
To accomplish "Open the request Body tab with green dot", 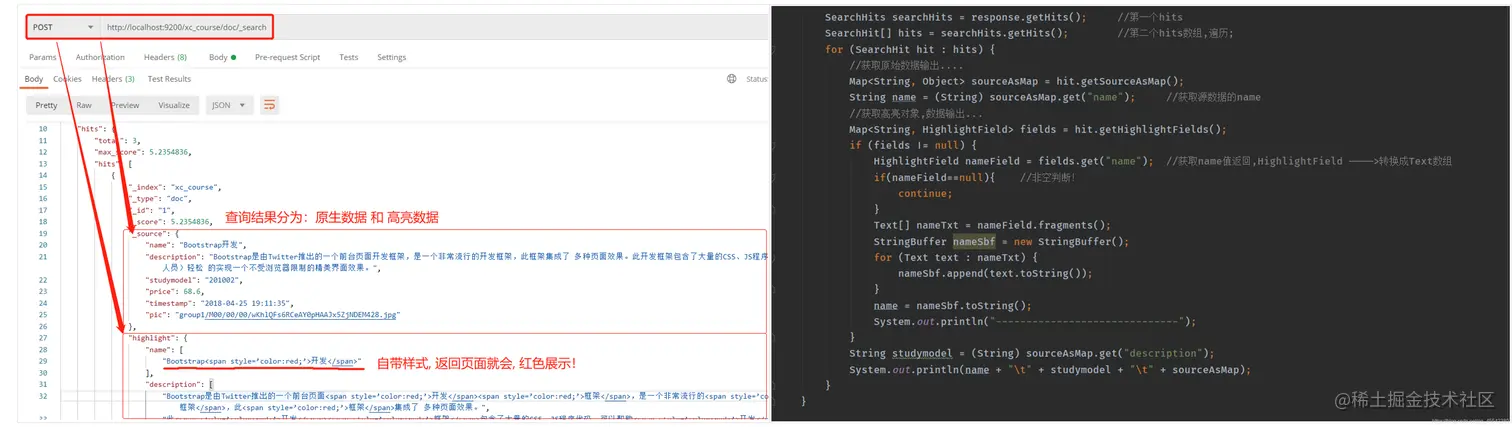I will 222,57.
